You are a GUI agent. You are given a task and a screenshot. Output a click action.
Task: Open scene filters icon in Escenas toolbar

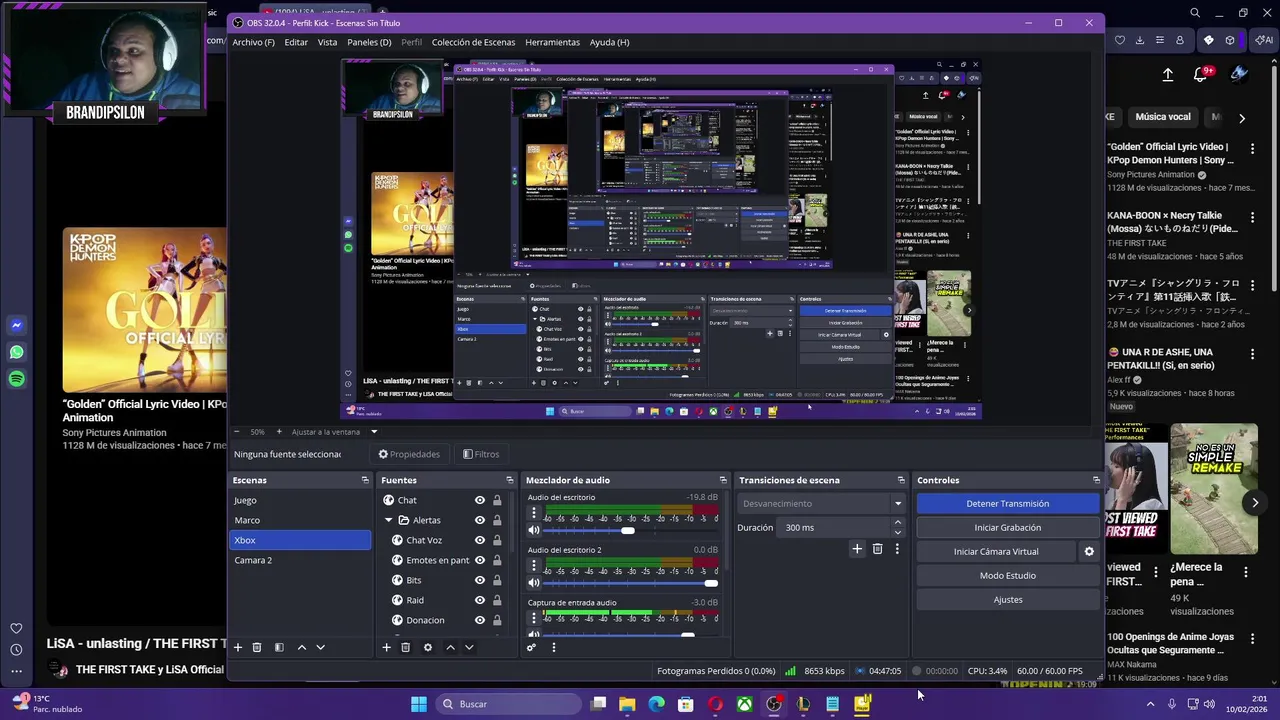pos(279,647)
